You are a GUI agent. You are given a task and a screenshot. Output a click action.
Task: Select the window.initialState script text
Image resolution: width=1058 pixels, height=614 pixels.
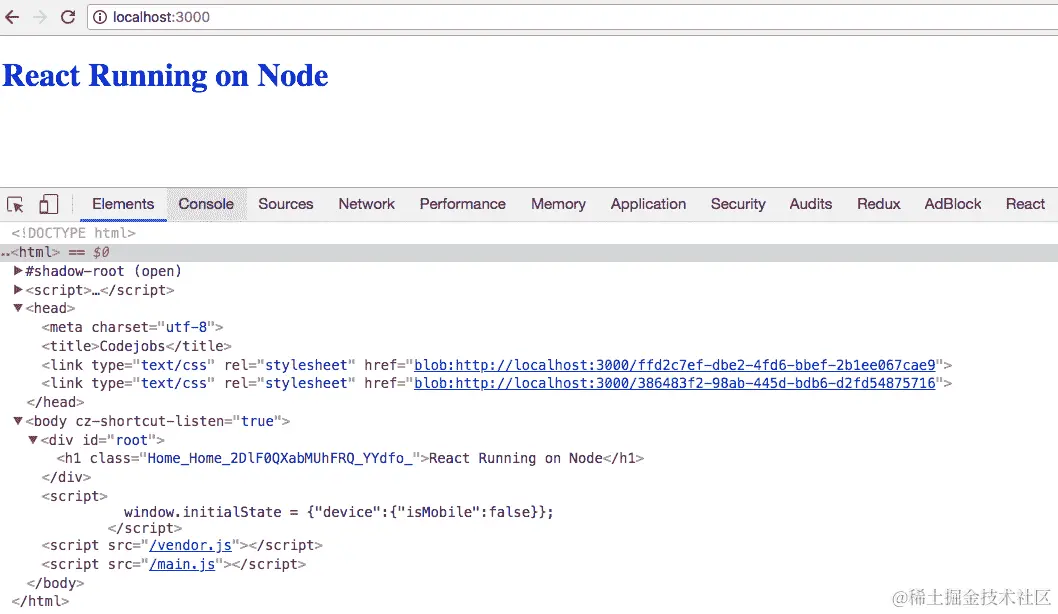click(339, 512)
